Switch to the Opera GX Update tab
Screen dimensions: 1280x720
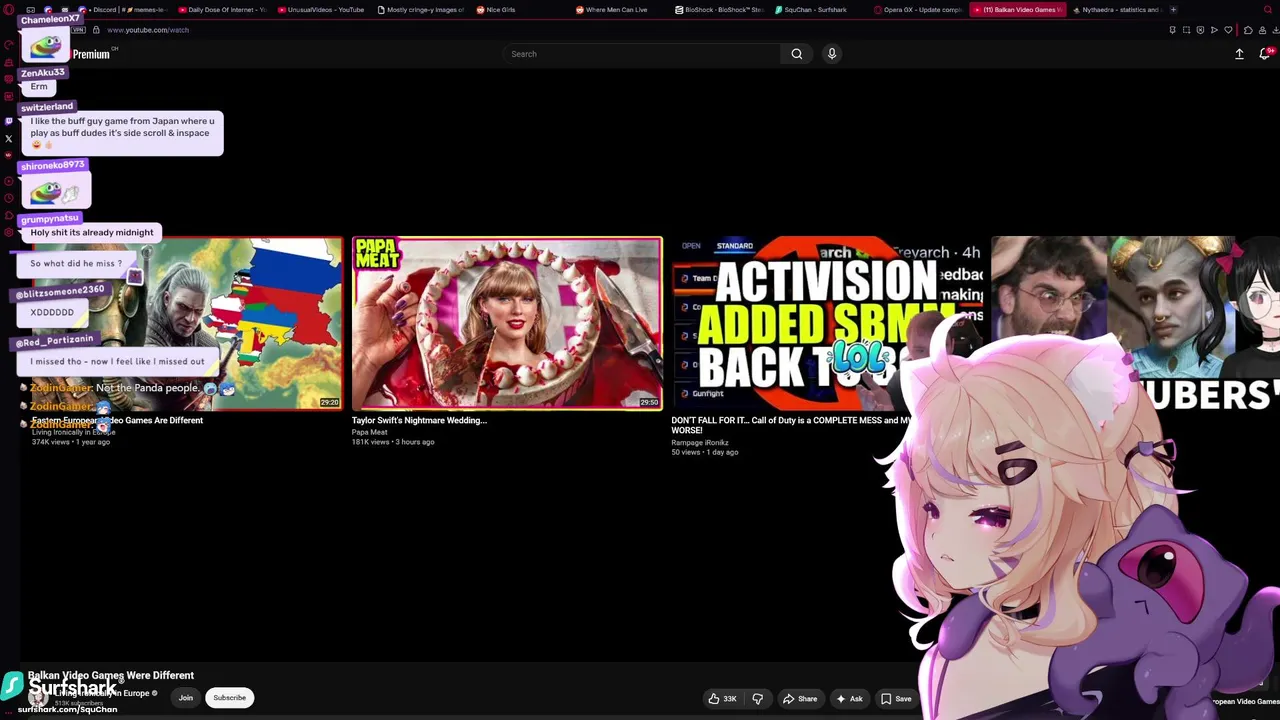click(916, 10)
